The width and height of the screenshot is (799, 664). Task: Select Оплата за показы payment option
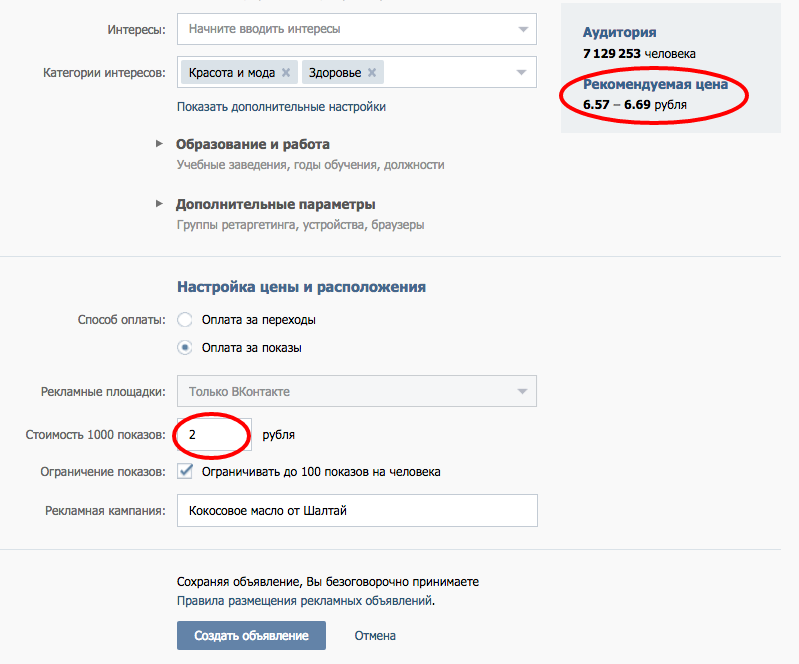184,348
